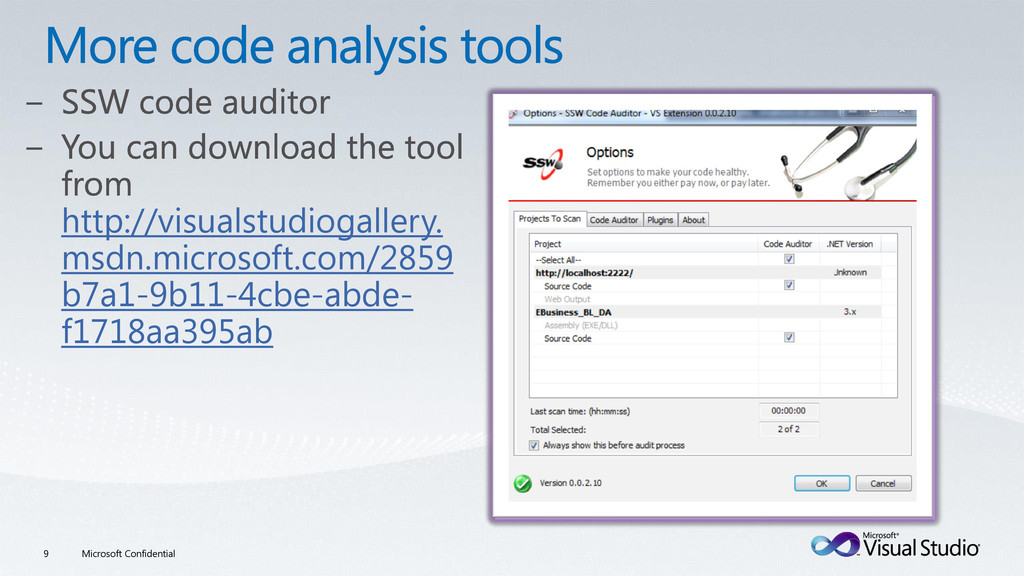Toggle EBusiness_BL_DA Source Code checkbox
Image resolution: width=1024 pixels, height=576 pixels.
click(789, 338)
